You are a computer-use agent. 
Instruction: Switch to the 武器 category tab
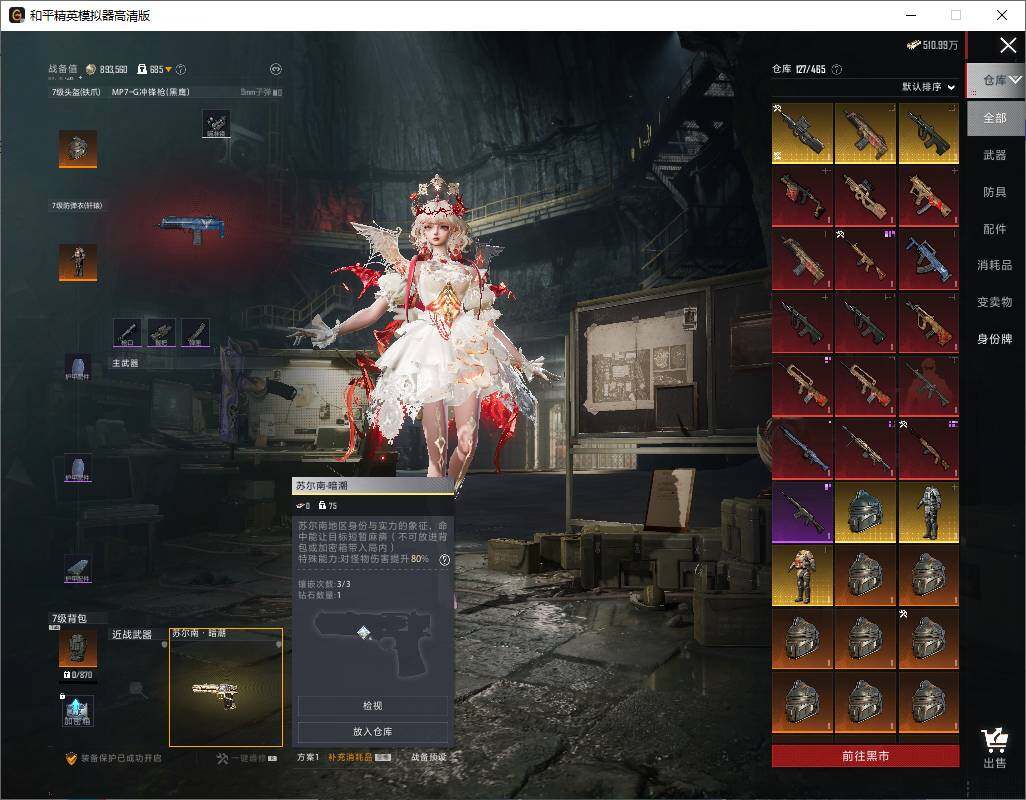point(995,155)
